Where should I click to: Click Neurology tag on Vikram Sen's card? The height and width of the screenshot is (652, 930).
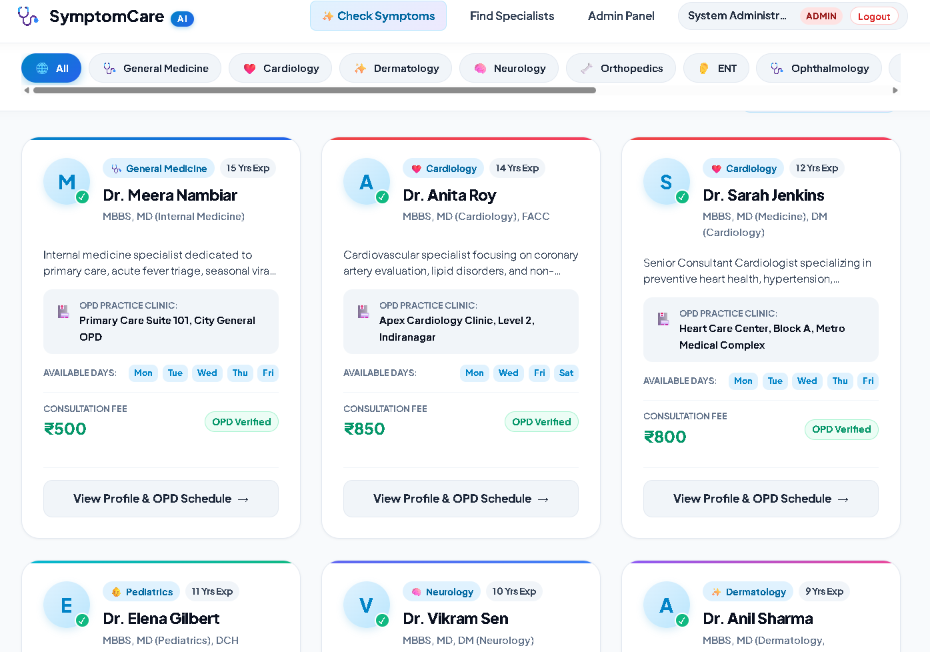click(442, 591)
